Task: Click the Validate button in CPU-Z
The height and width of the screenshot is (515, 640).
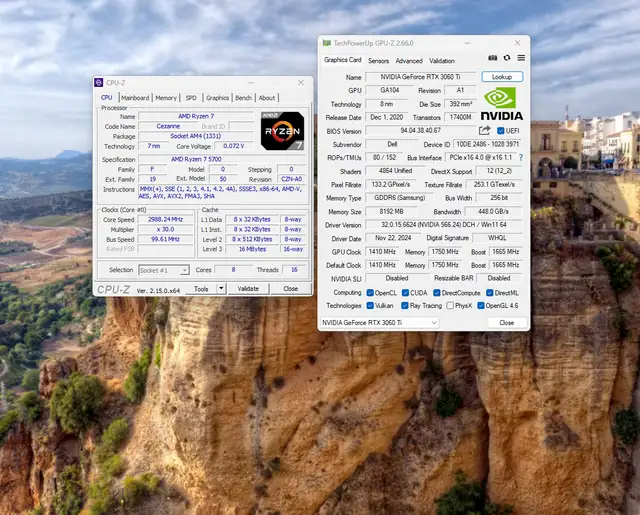Action: coord(248,289)
